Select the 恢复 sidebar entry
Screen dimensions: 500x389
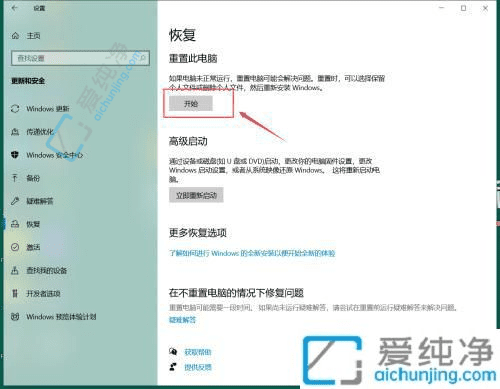[x=33, y=224]
